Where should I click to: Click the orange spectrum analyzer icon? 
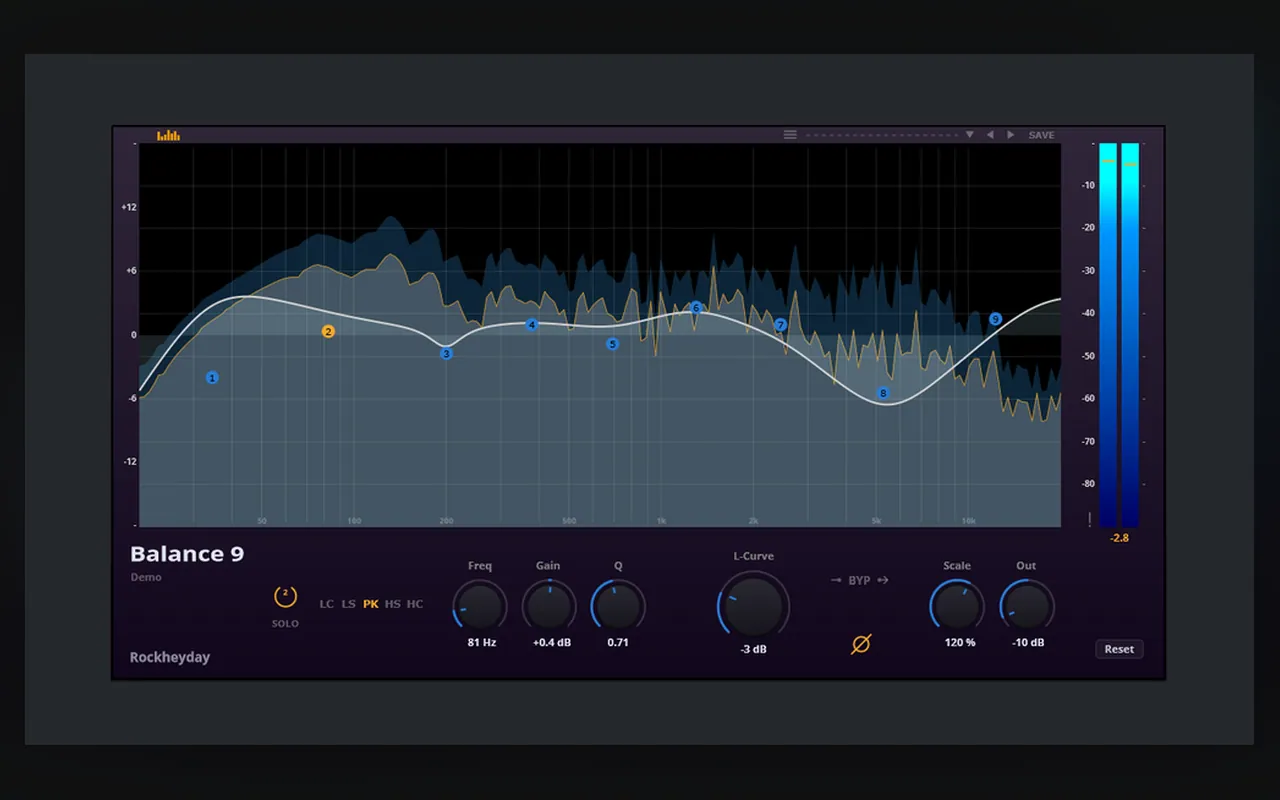tap(169, 135)
